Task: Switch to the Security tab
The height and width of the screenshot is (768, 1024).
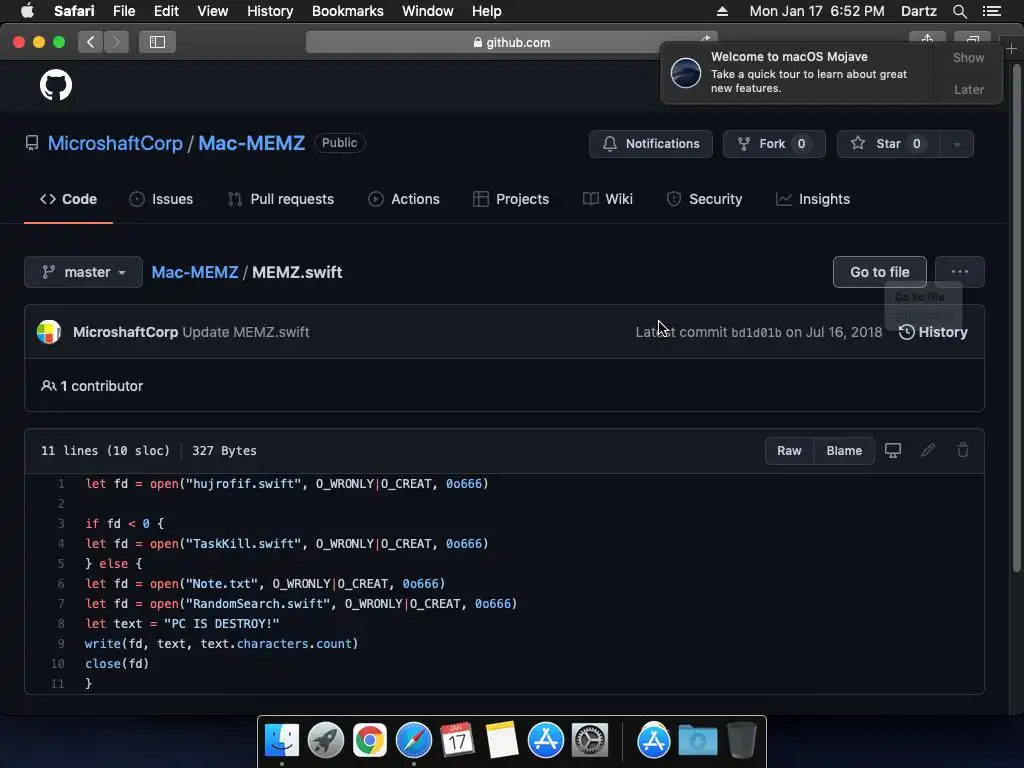Action: (705, 199)
